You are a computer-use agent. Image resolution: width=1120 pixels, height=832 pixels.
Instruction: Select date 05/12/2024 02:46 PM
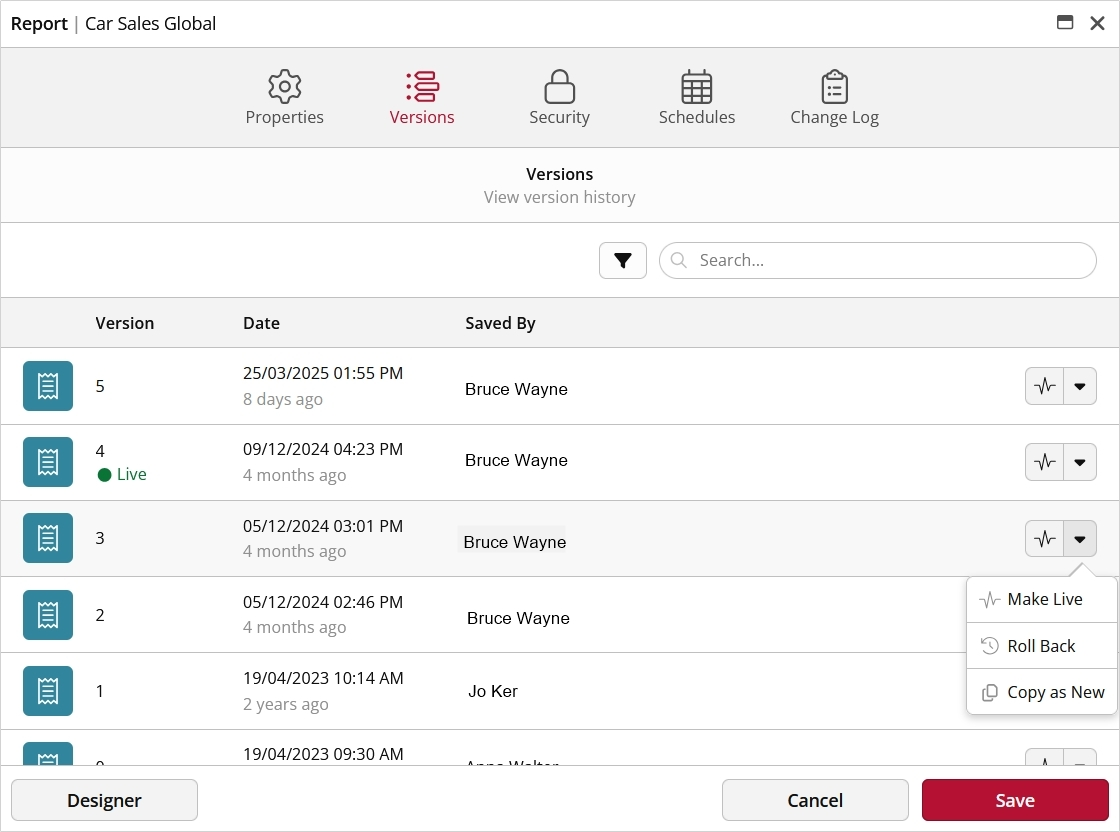(x=323, y=603)
